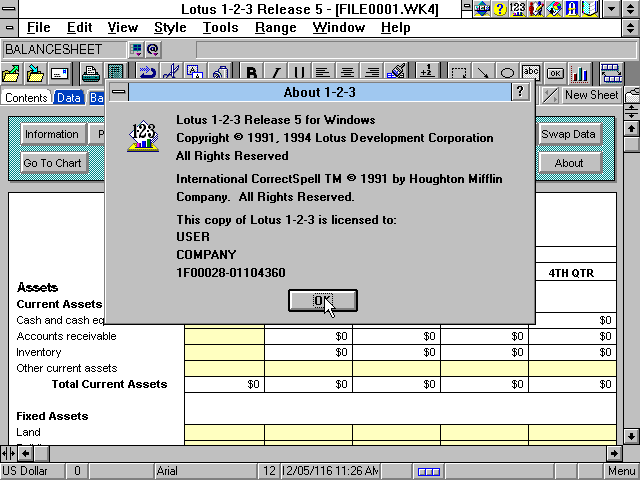Open the Help menu
The image size is (640, 480).
tap(396, 27)
